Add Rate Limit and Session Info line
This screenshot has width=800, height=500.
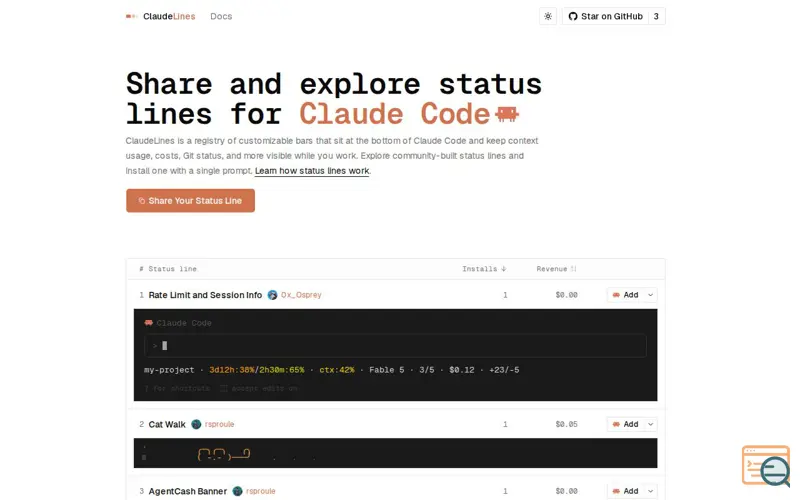click(x=626, y=295)
